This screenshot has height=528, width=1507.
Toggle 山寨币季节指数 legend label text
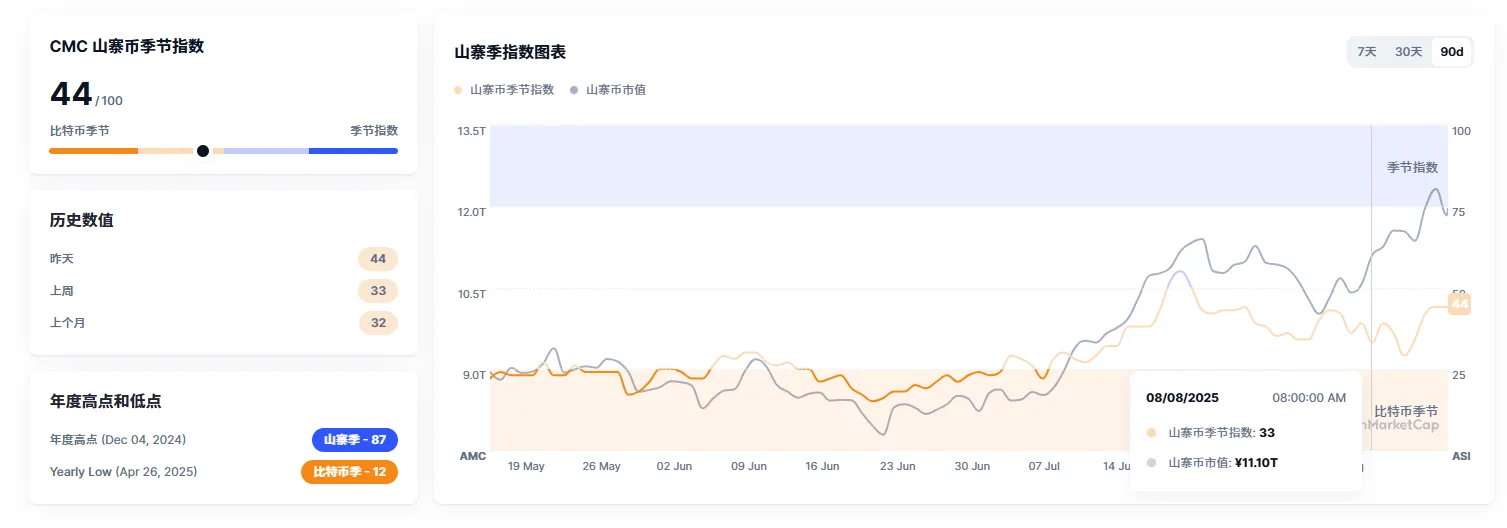click(512, 90)
